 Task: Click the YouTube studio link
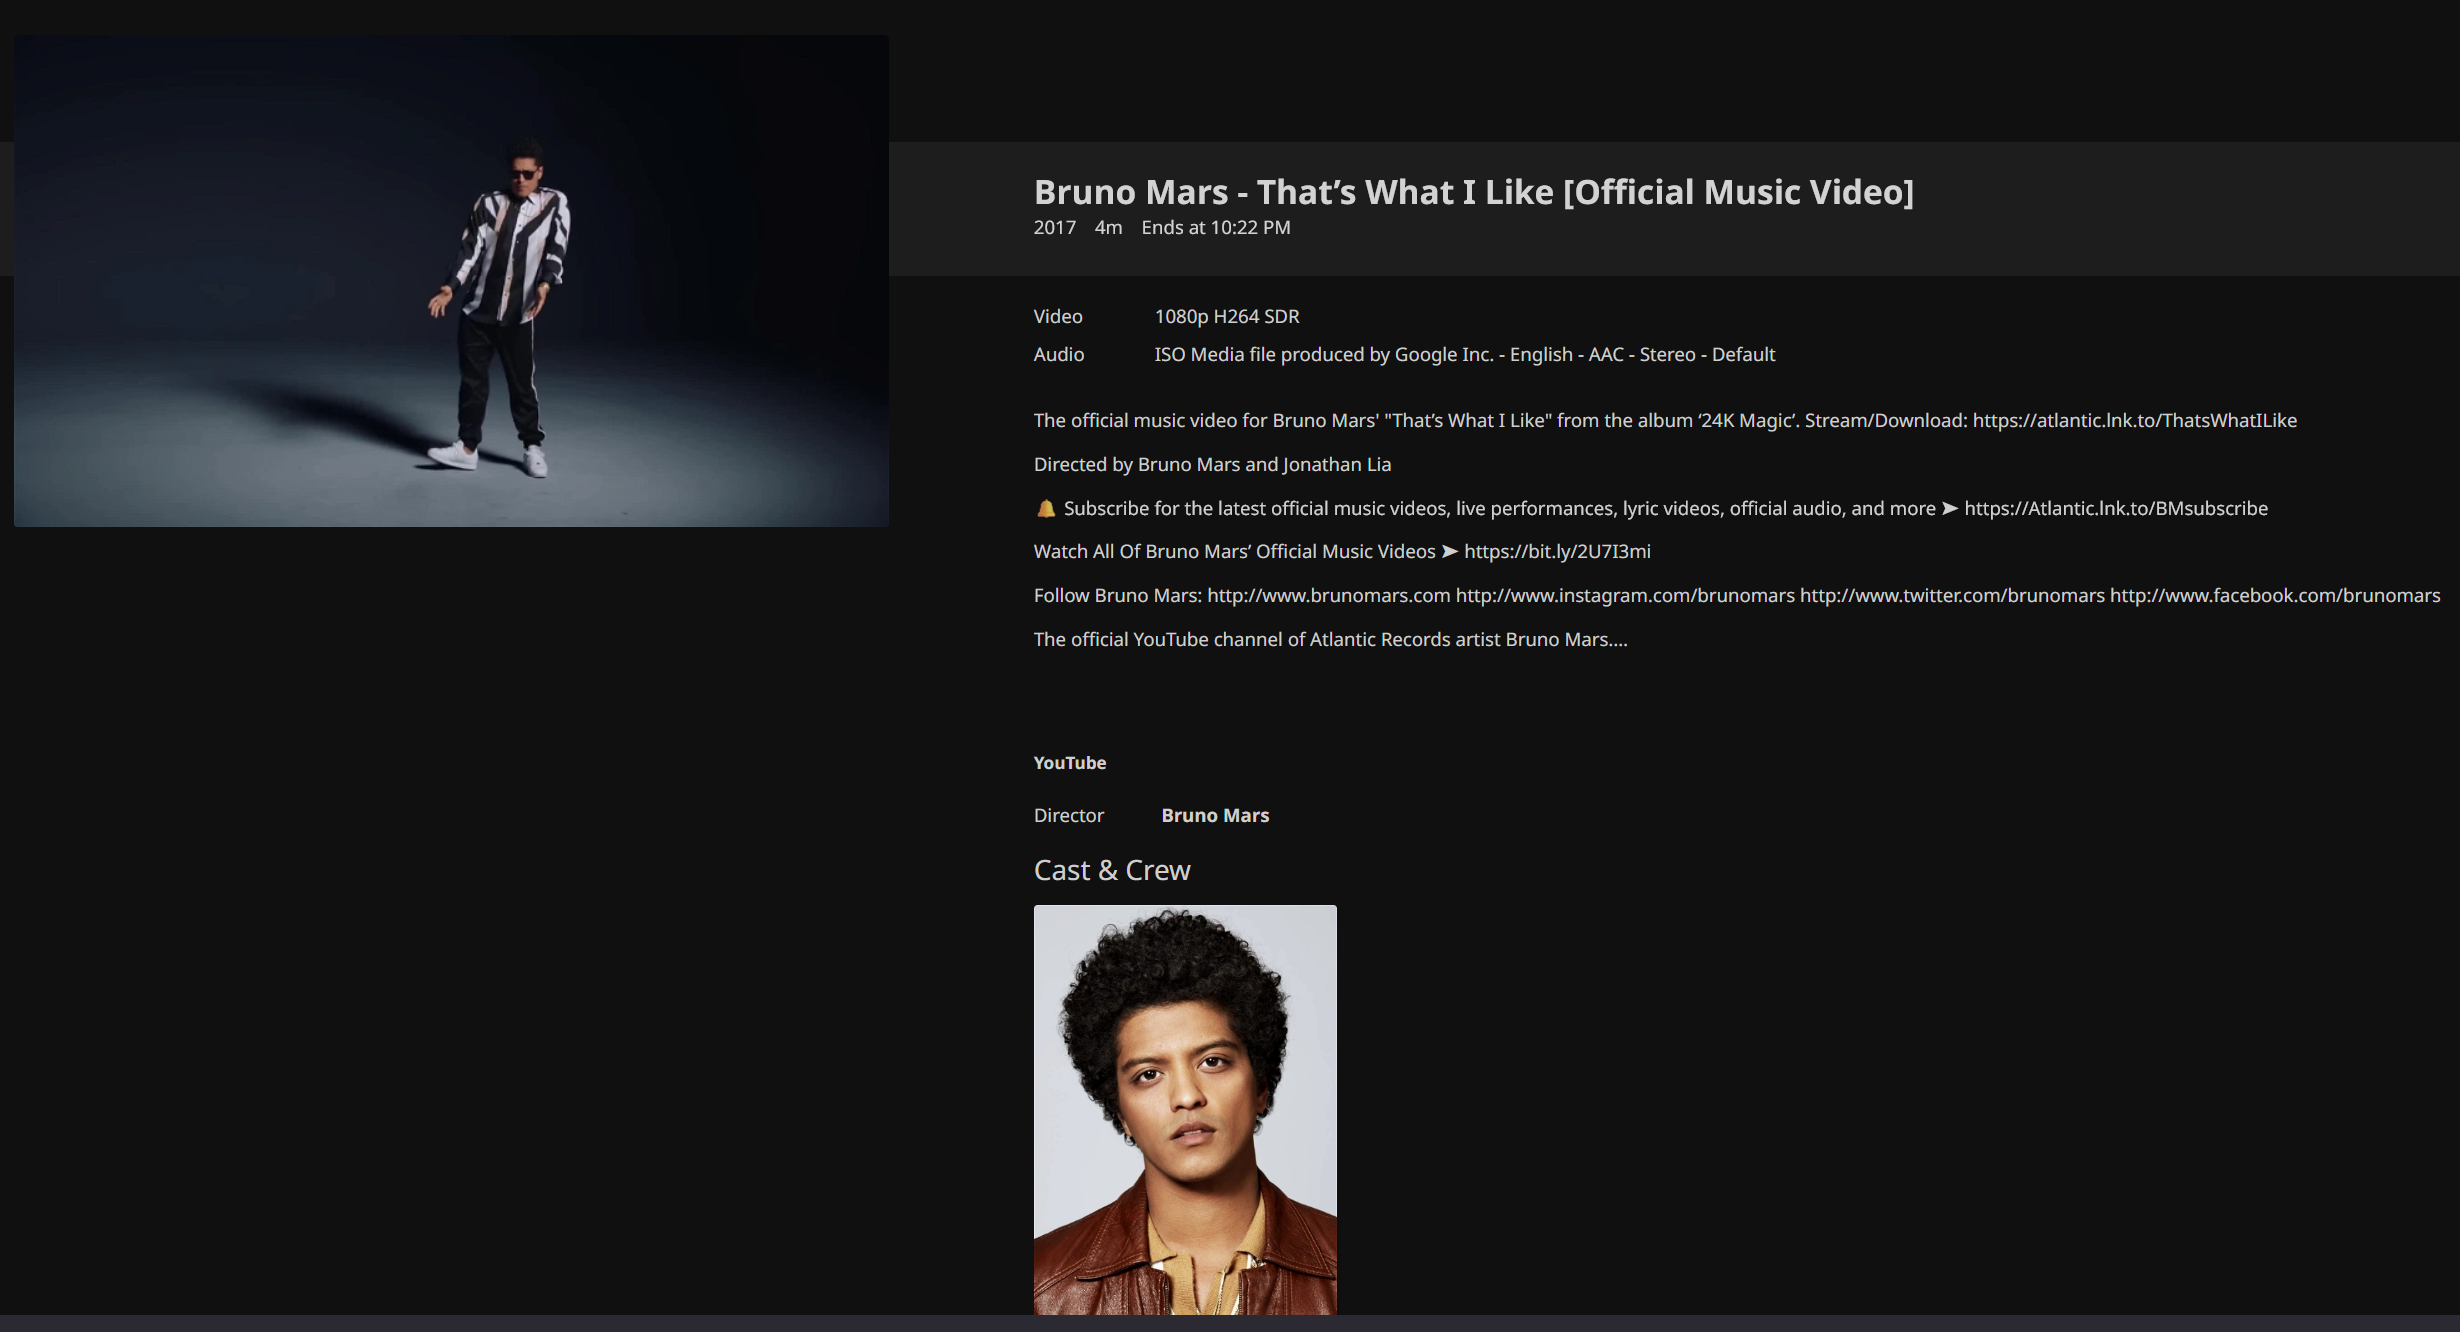[x=1069, y=762]
